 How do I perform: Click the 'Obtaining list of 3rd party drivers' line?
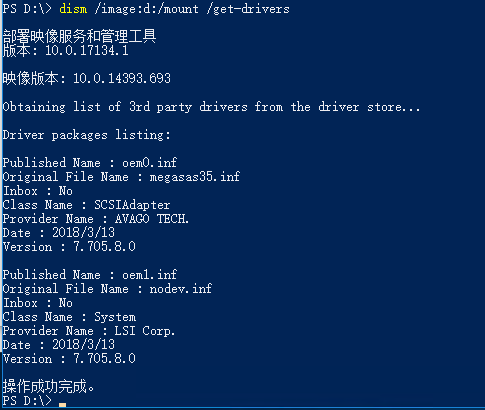click(x=211, y=107)
